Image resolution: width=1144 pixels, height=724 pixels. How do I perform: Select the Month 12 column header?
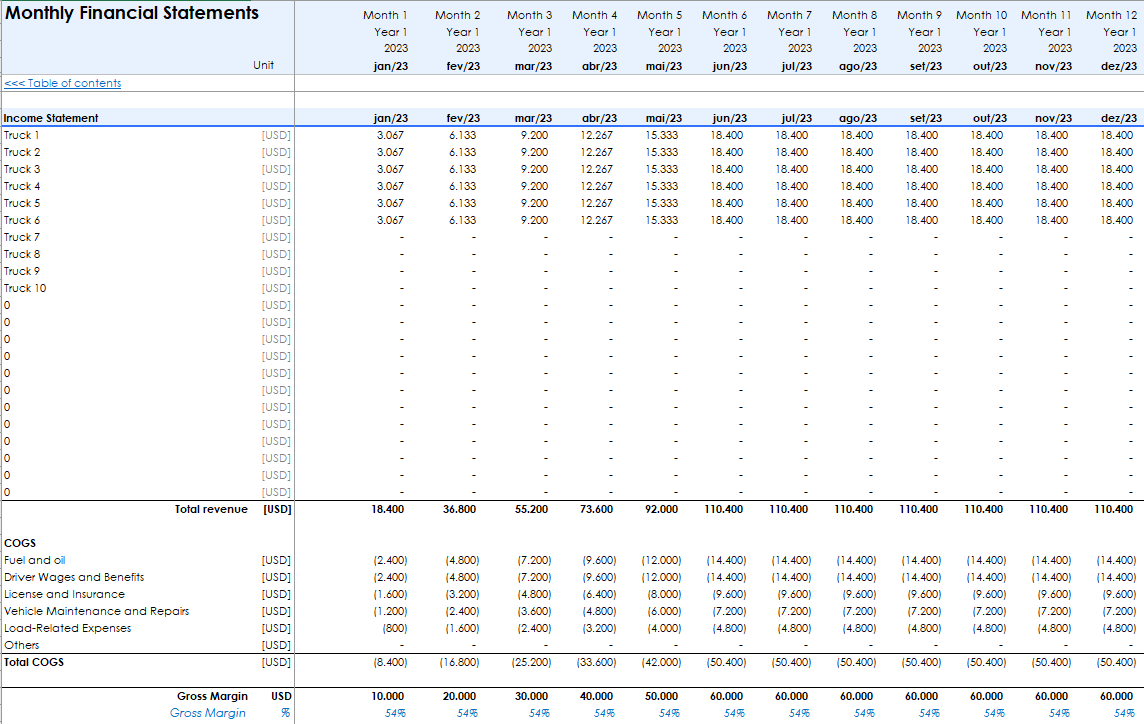[1110, 15]
